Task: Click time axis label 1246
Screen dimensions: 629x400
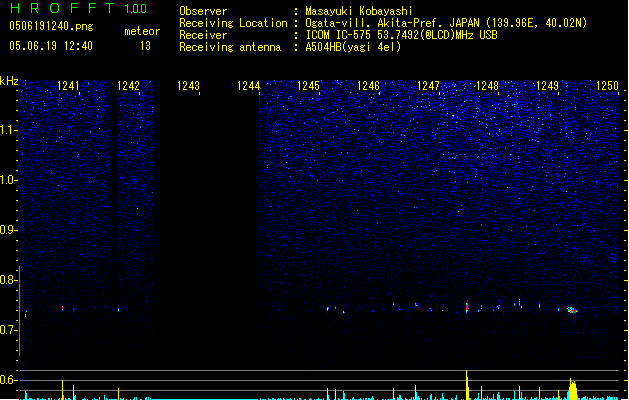Action: point(368,86)
